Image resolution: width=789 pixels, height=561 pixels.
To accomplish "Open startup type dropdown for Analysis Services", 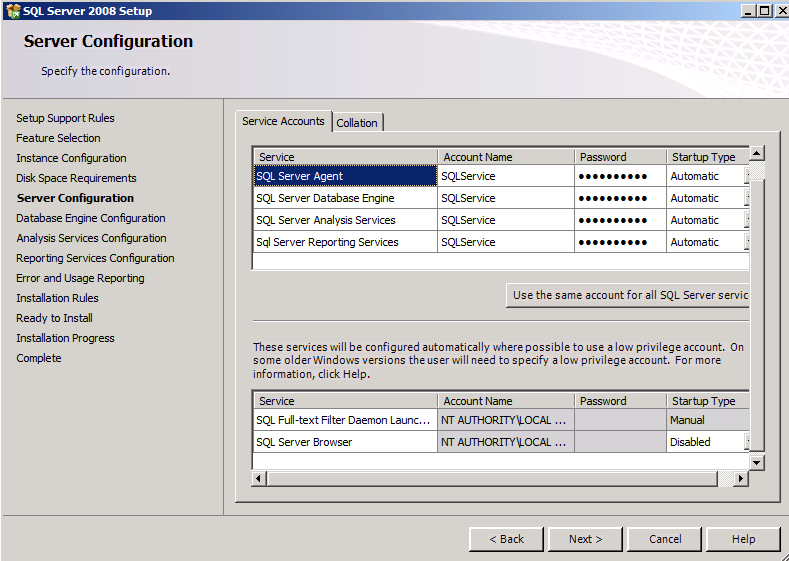I will 747,220.
